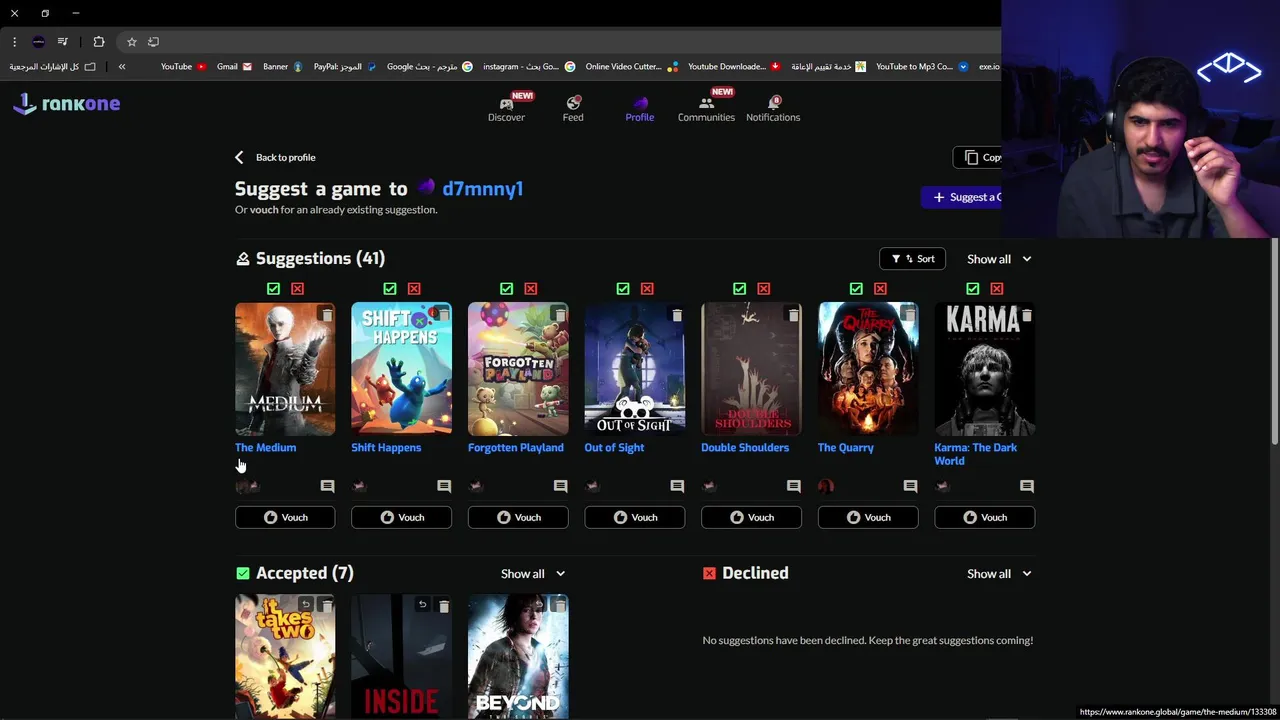Click trash icon on INSIDE accepted card

(x=443, y=605)
